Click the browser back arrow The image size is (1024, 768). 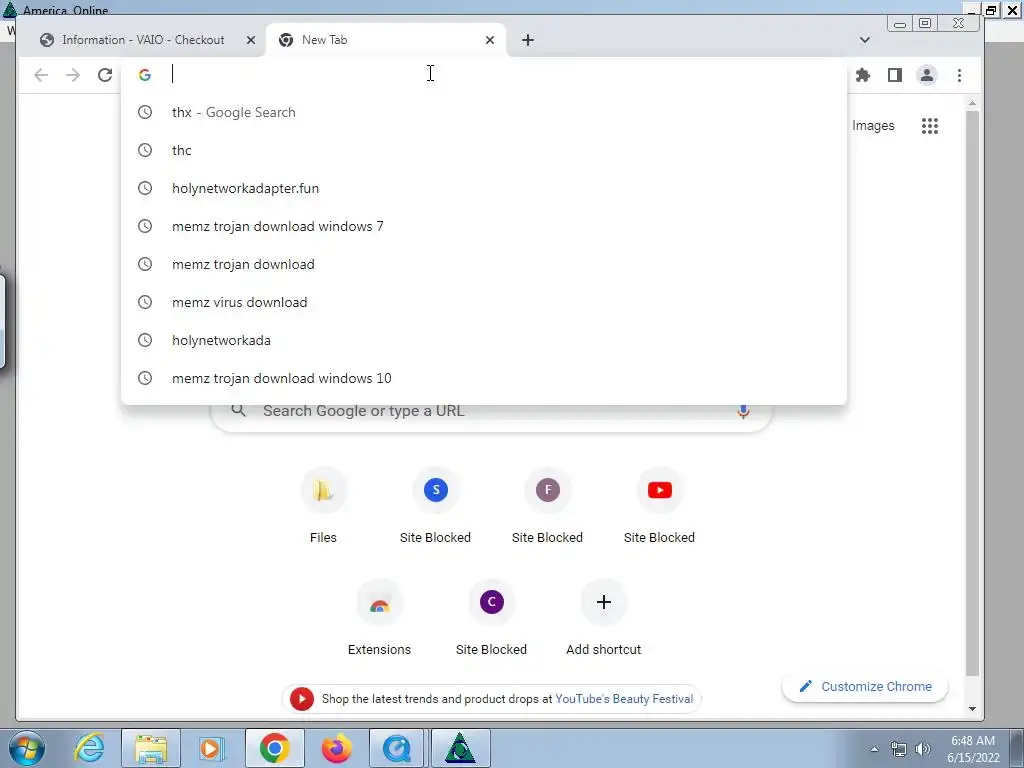[x=41, y=75]
